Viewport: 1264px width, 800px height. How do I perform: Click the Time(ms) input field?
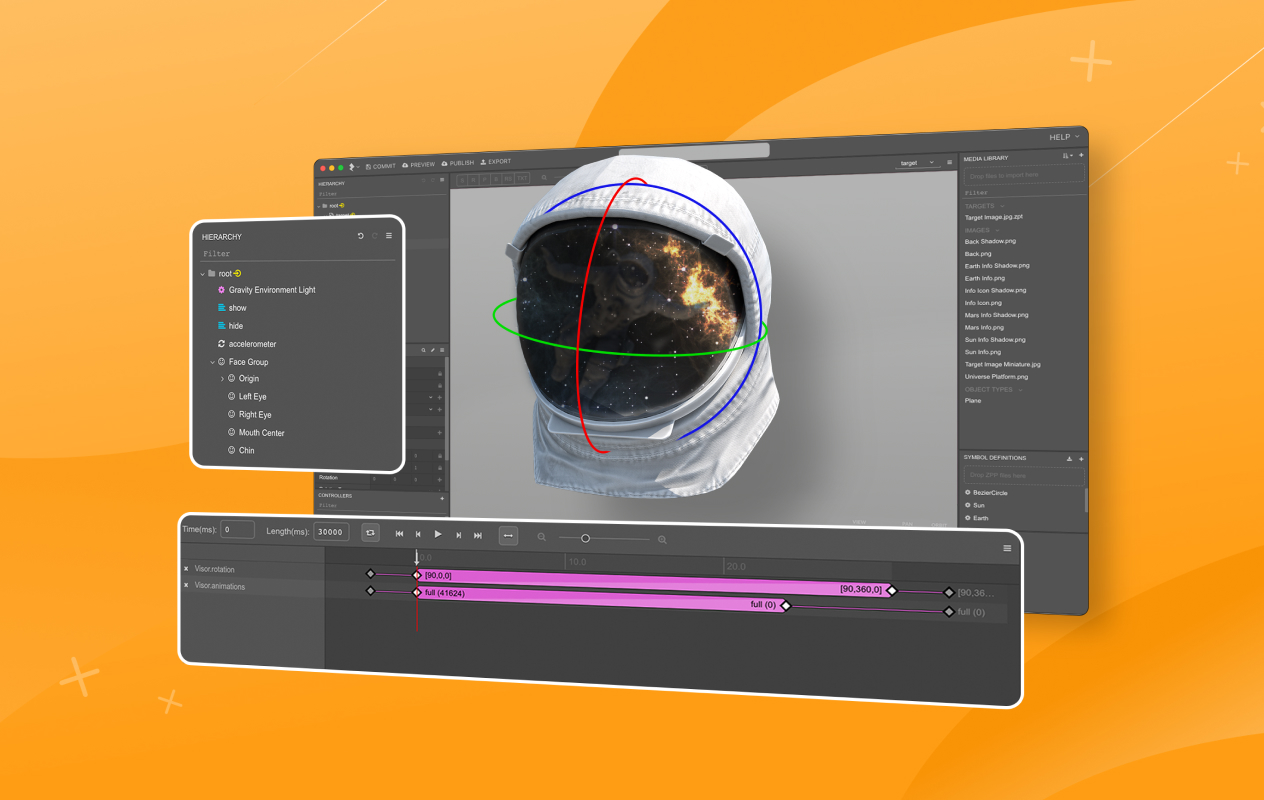(x=238, y=530)
